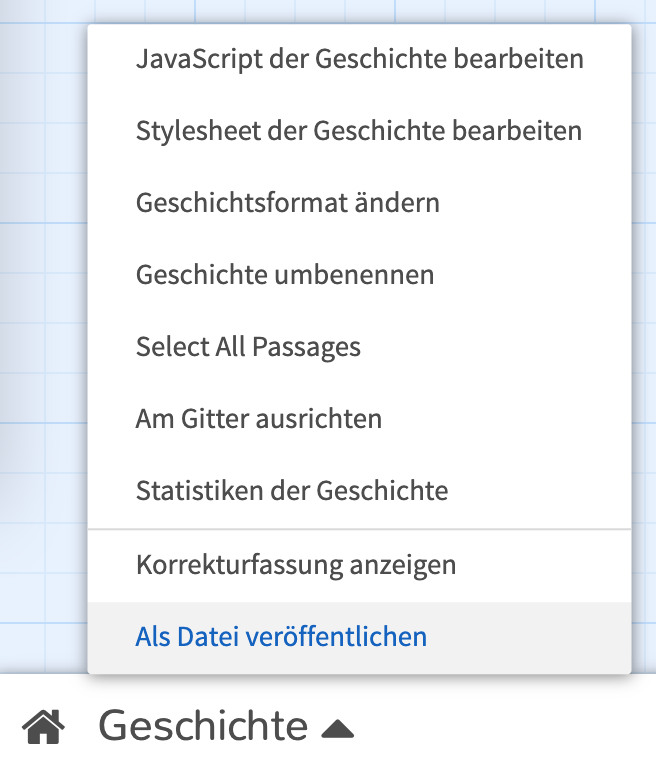
Task: Click the grid strip right of the menu
Action: click(644, 344)
